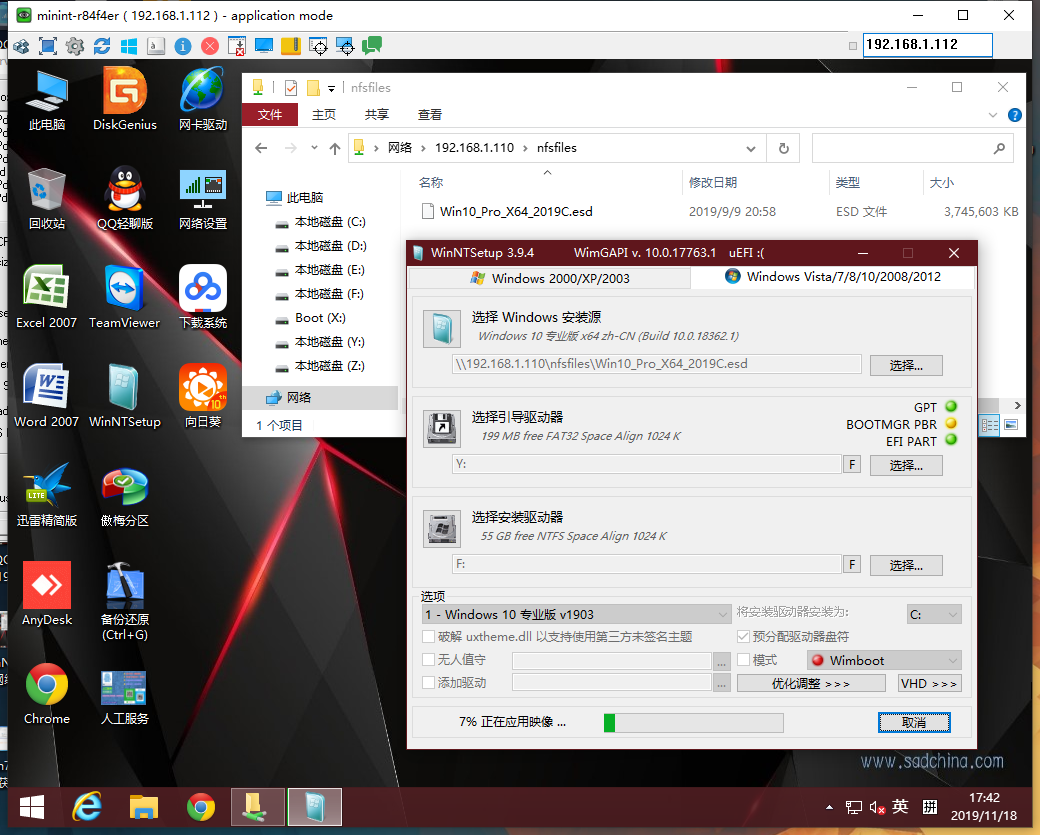Click the green chat bubbles toolbar icon
This screenshot has height=835, width=1040.
coord(371,46)
